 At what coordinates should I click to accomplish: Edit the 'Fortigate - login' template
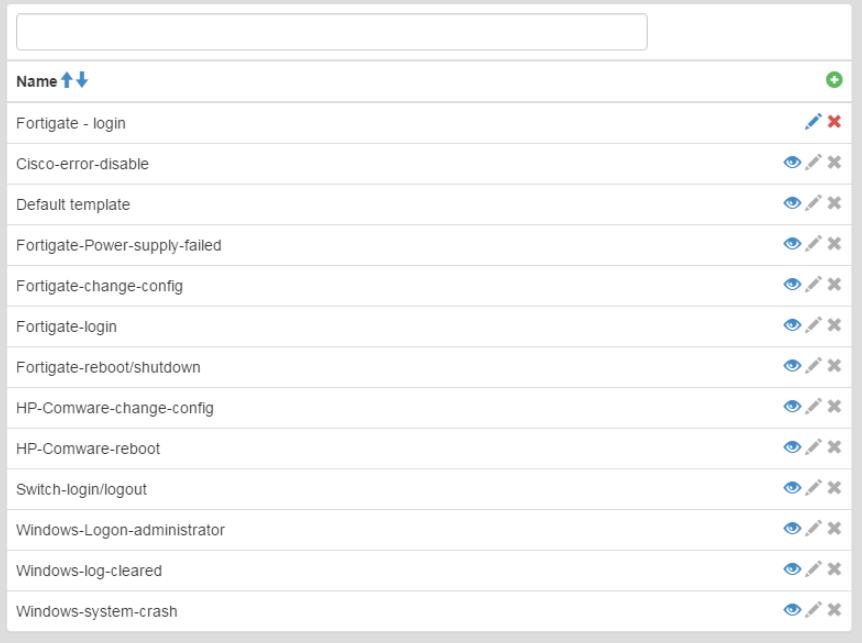(x=813, y=122)
